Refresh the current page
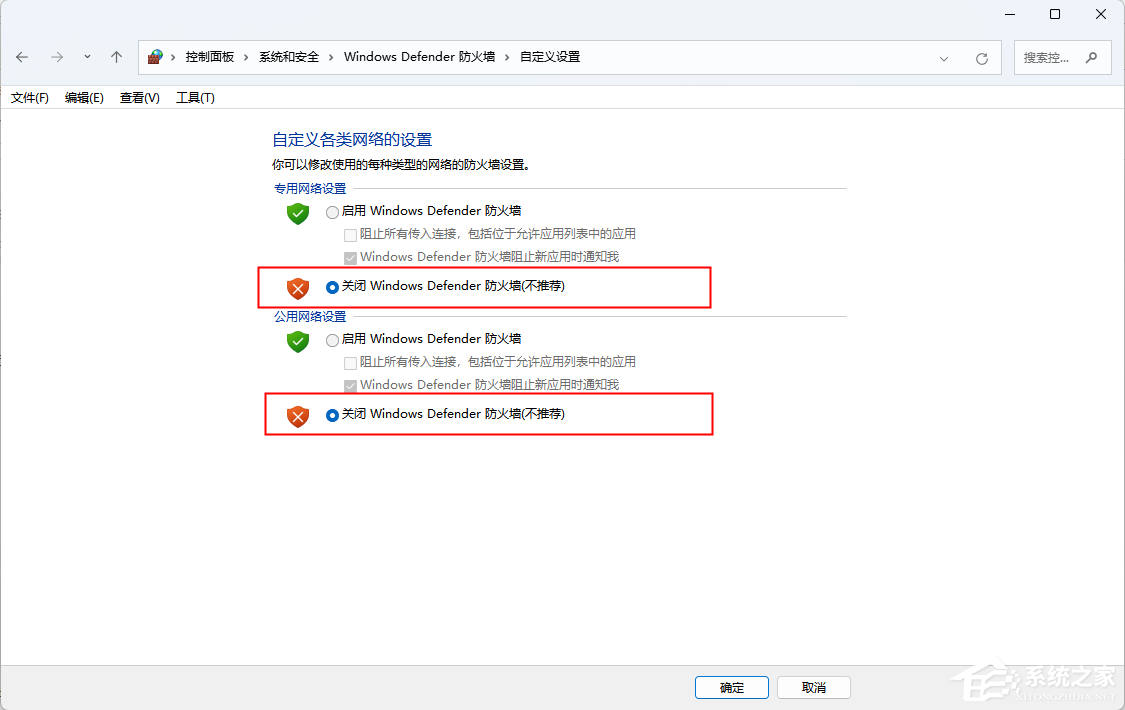The image size is (1125, 710). pyautogui.click(x=982, y=58)
